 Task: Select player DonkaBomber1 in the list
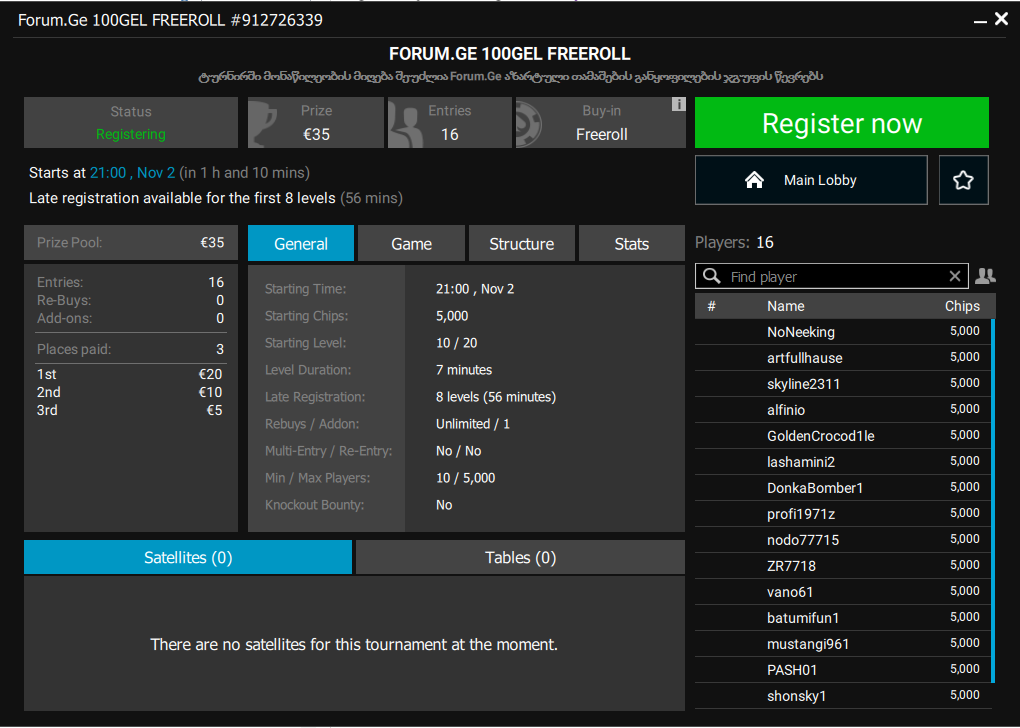coord(842,488)
